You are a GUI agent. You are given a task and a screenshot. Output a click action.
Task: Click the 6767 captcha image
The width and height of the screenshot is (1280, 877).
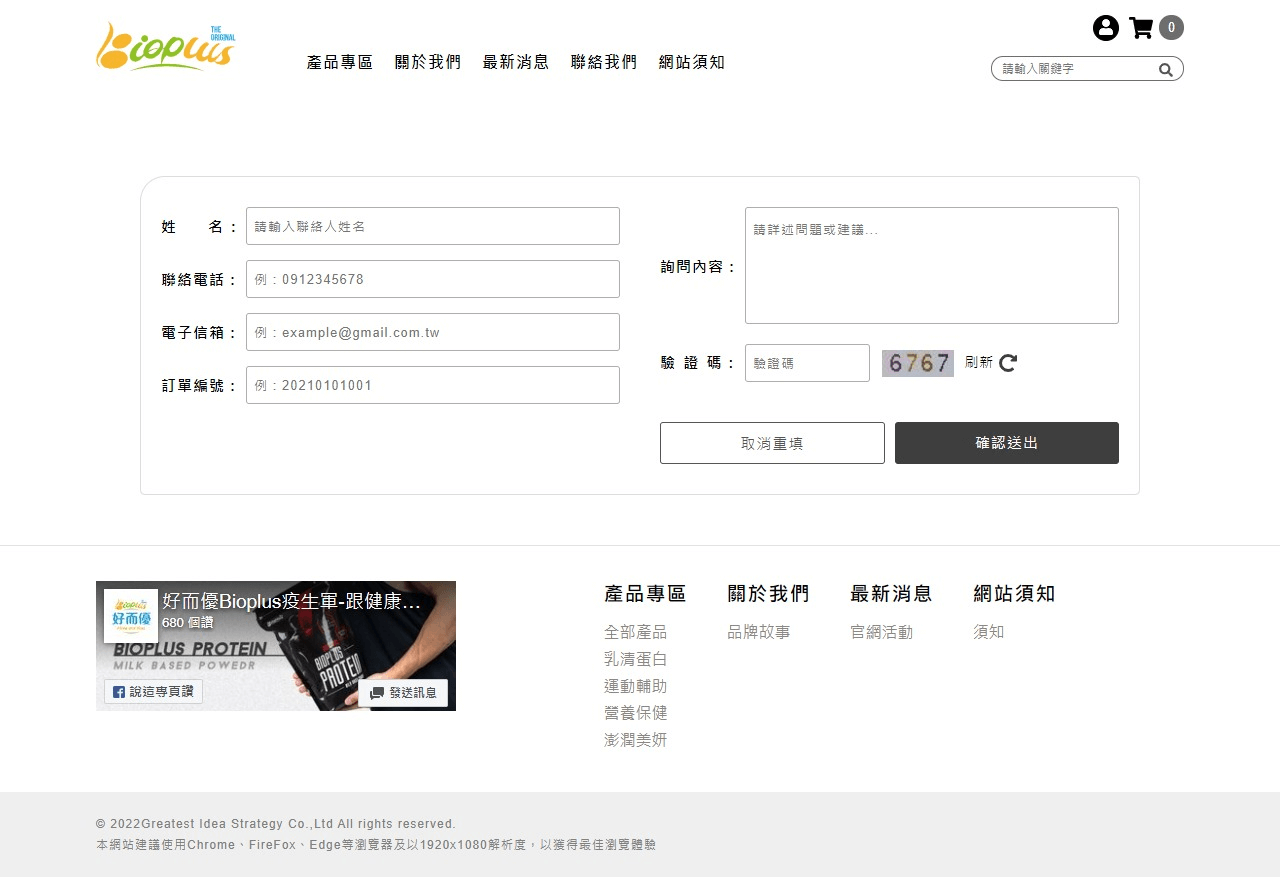918,363
